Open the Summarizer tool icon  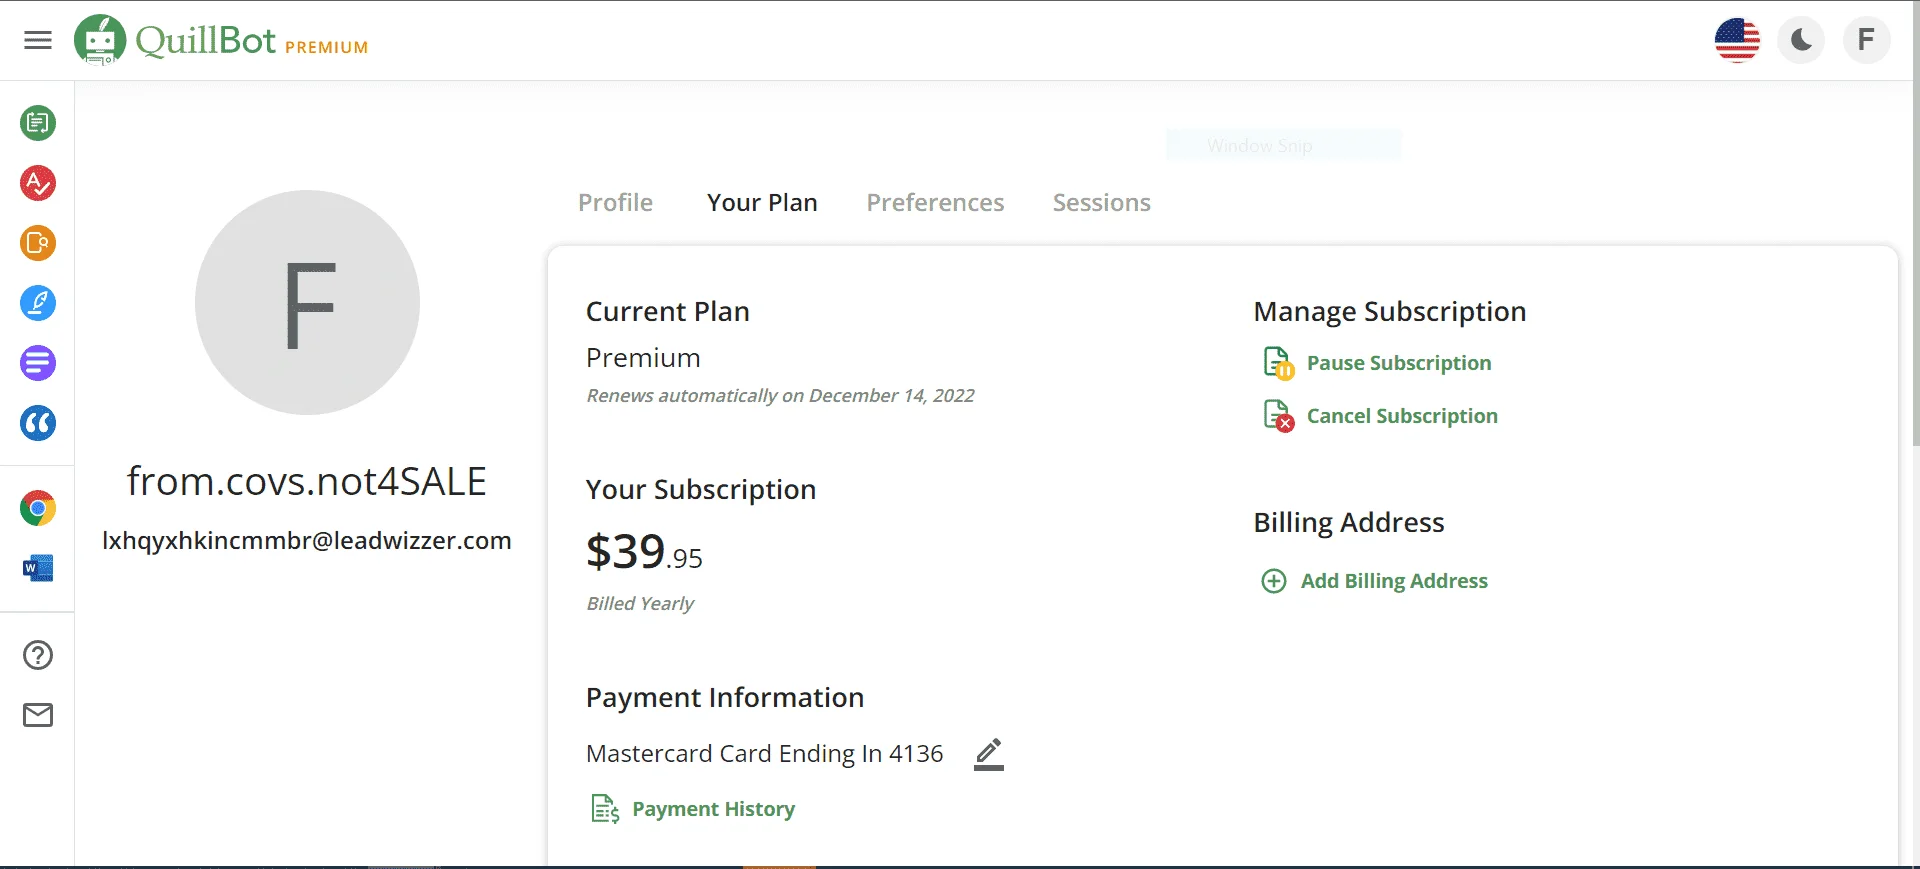38,363
